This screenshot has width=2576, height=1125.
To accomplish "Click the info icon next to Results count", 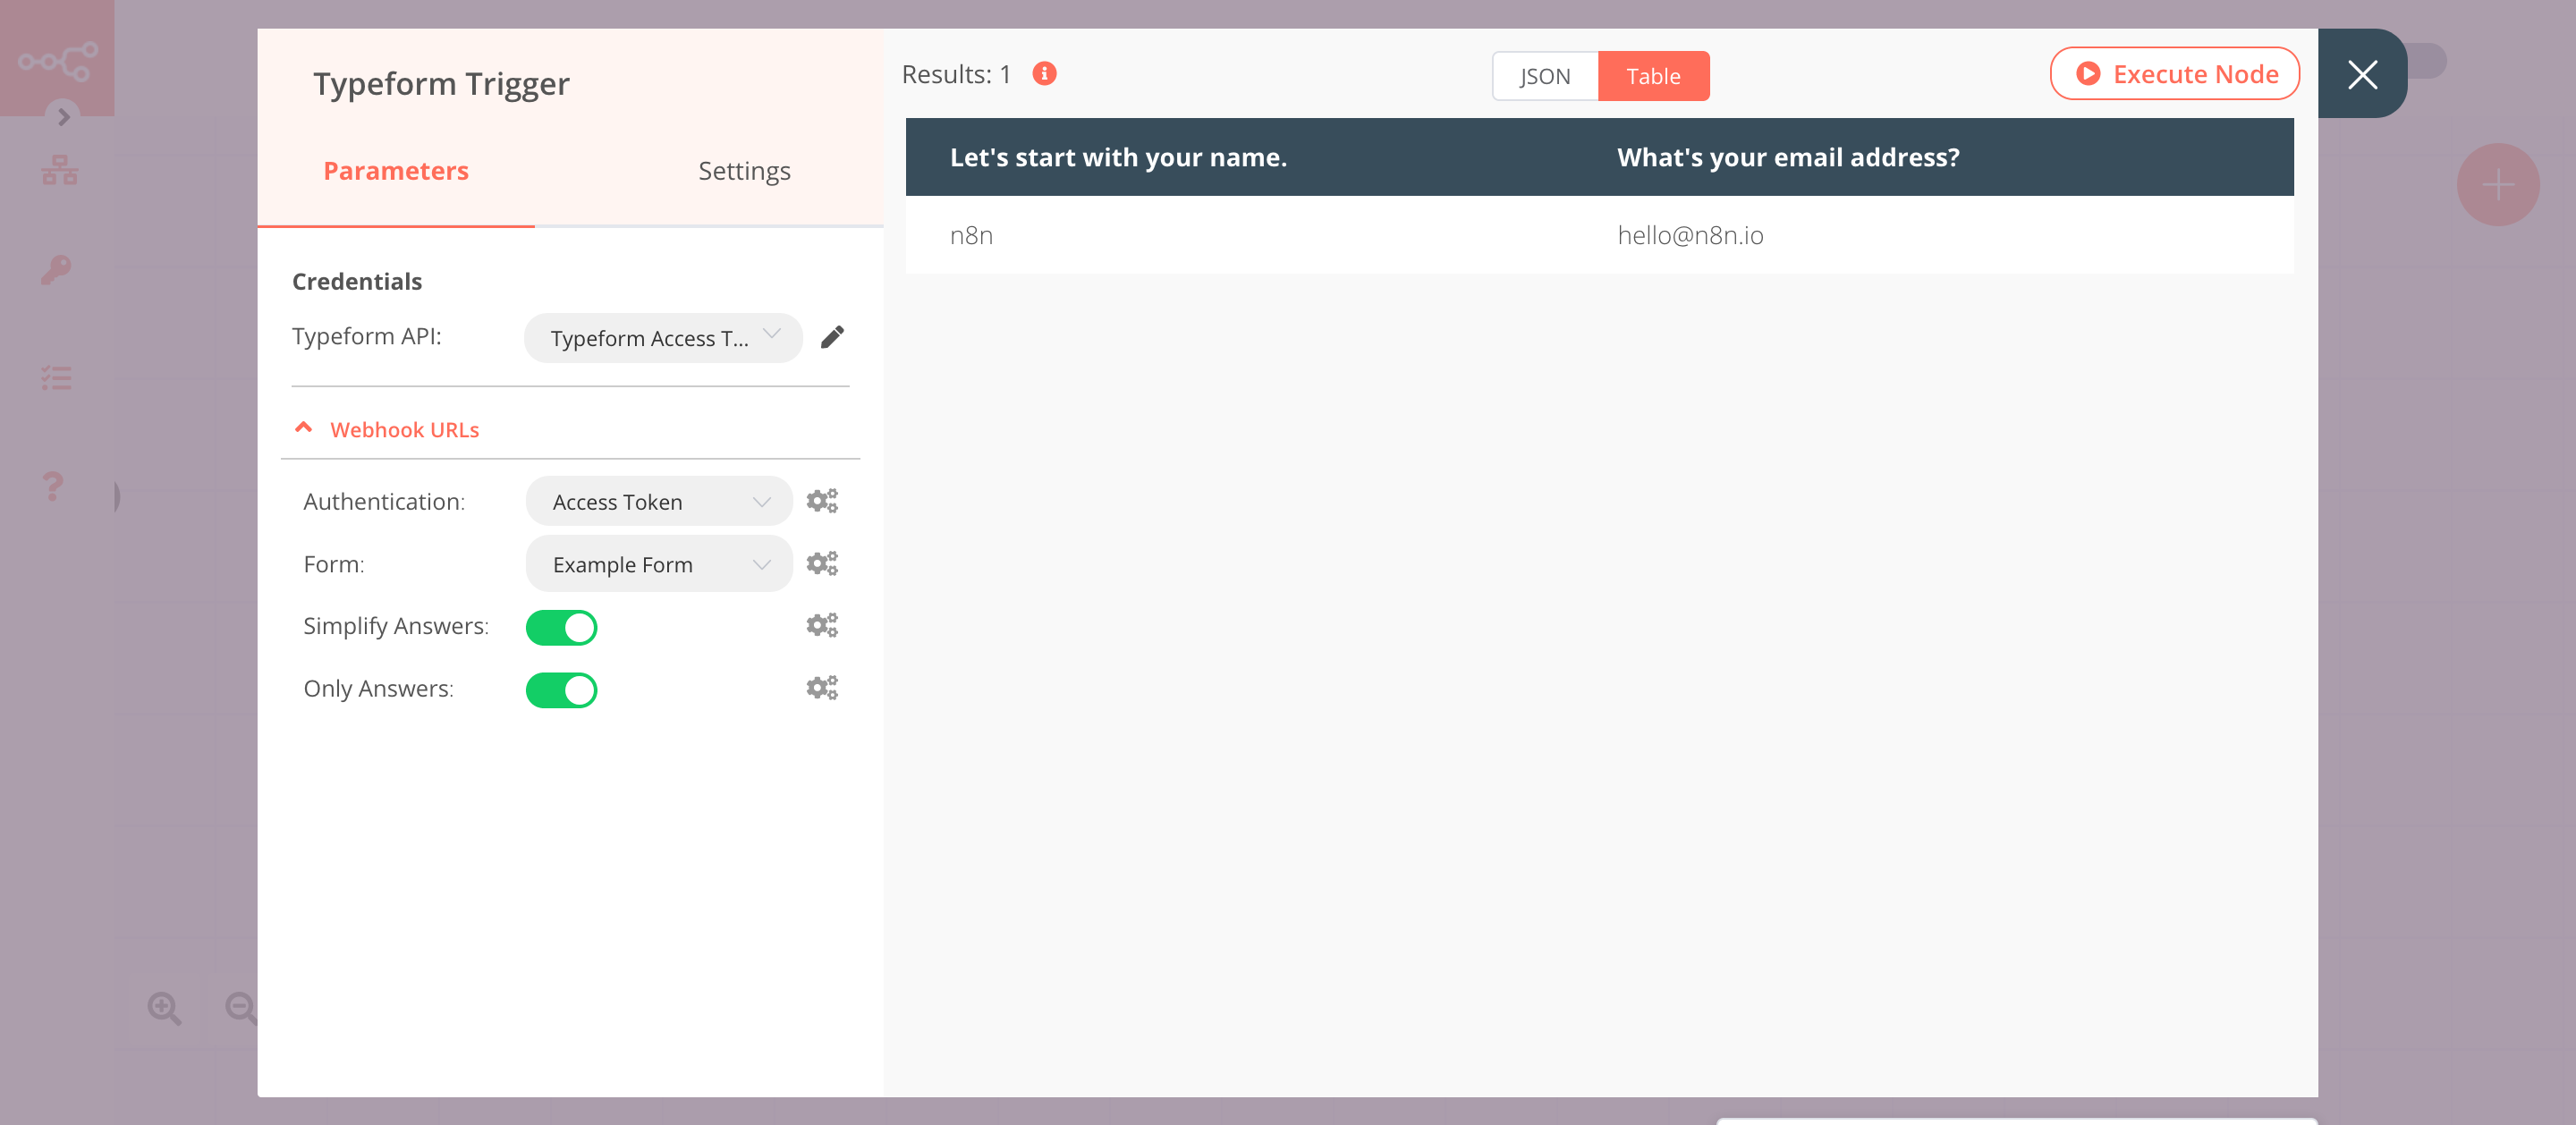I will tap(1043, 73).
